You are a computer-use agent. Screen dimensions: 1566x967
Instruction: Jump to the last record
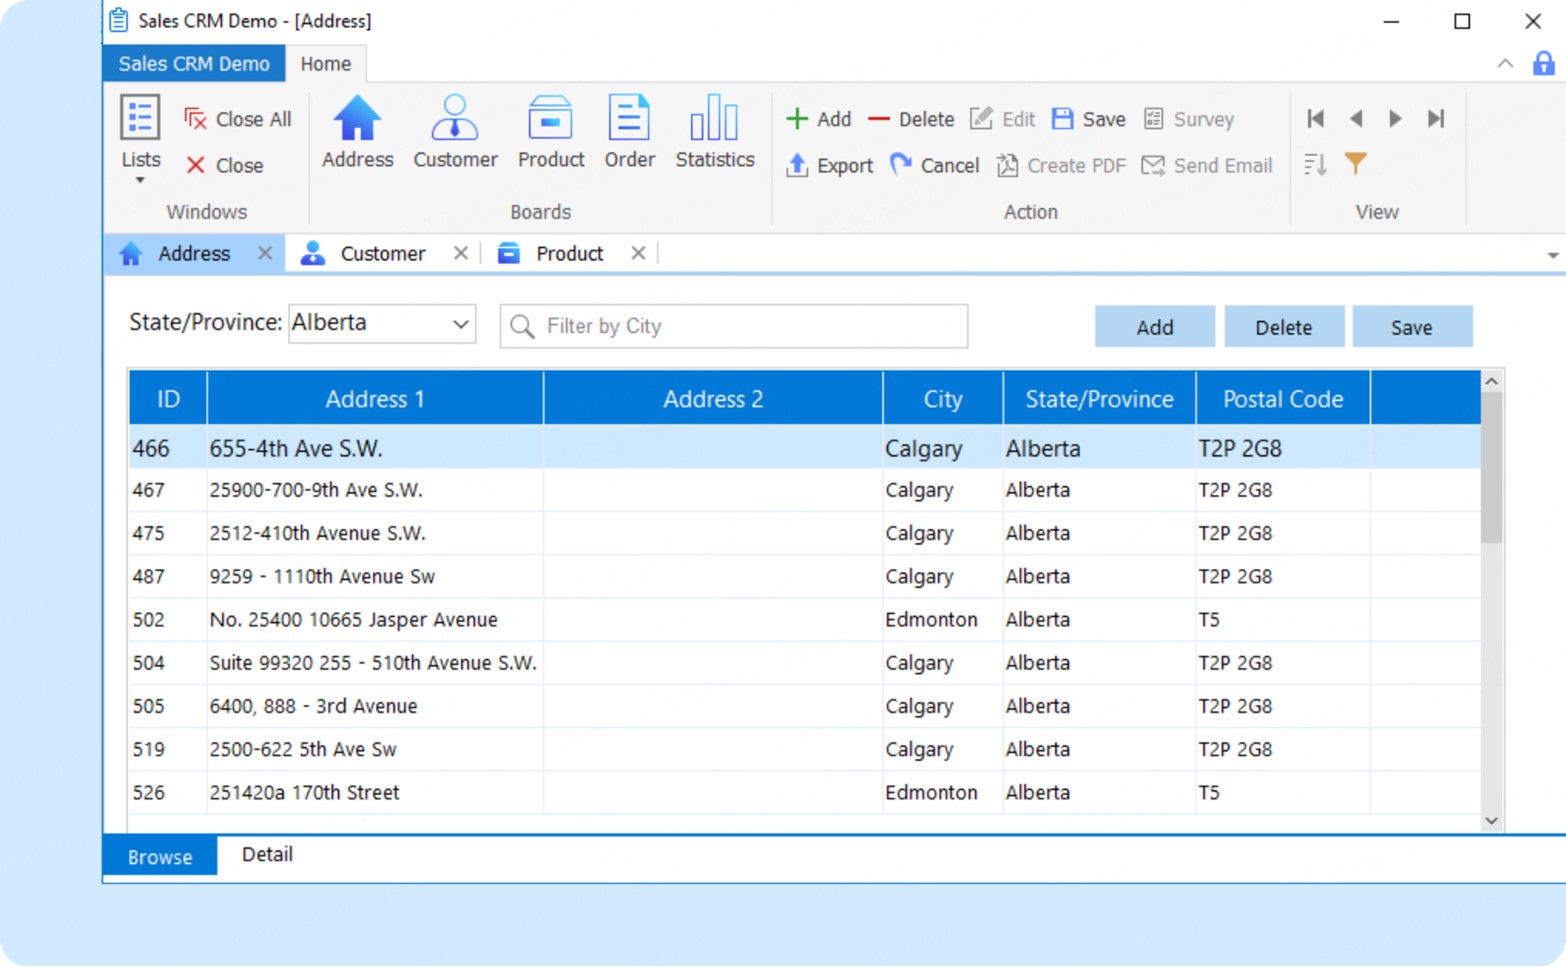point(1436,119)
